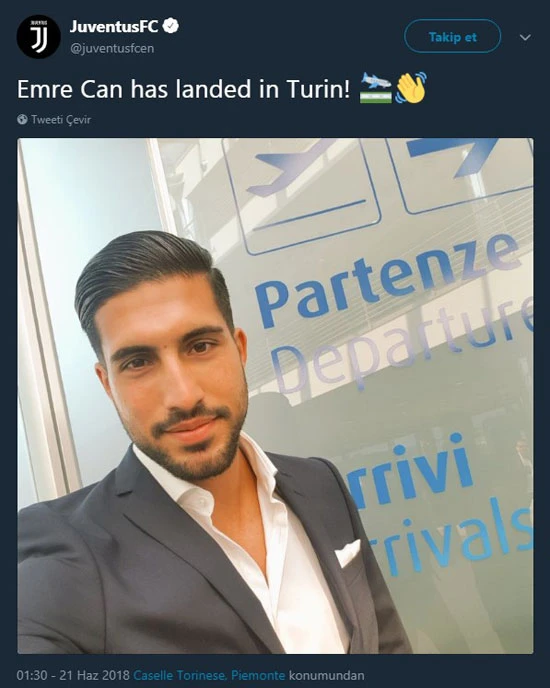The height and width of the screenshot is (688, 550).
Task: Translate tweet via Tweeti Çevir
Action: click(61, 119)
